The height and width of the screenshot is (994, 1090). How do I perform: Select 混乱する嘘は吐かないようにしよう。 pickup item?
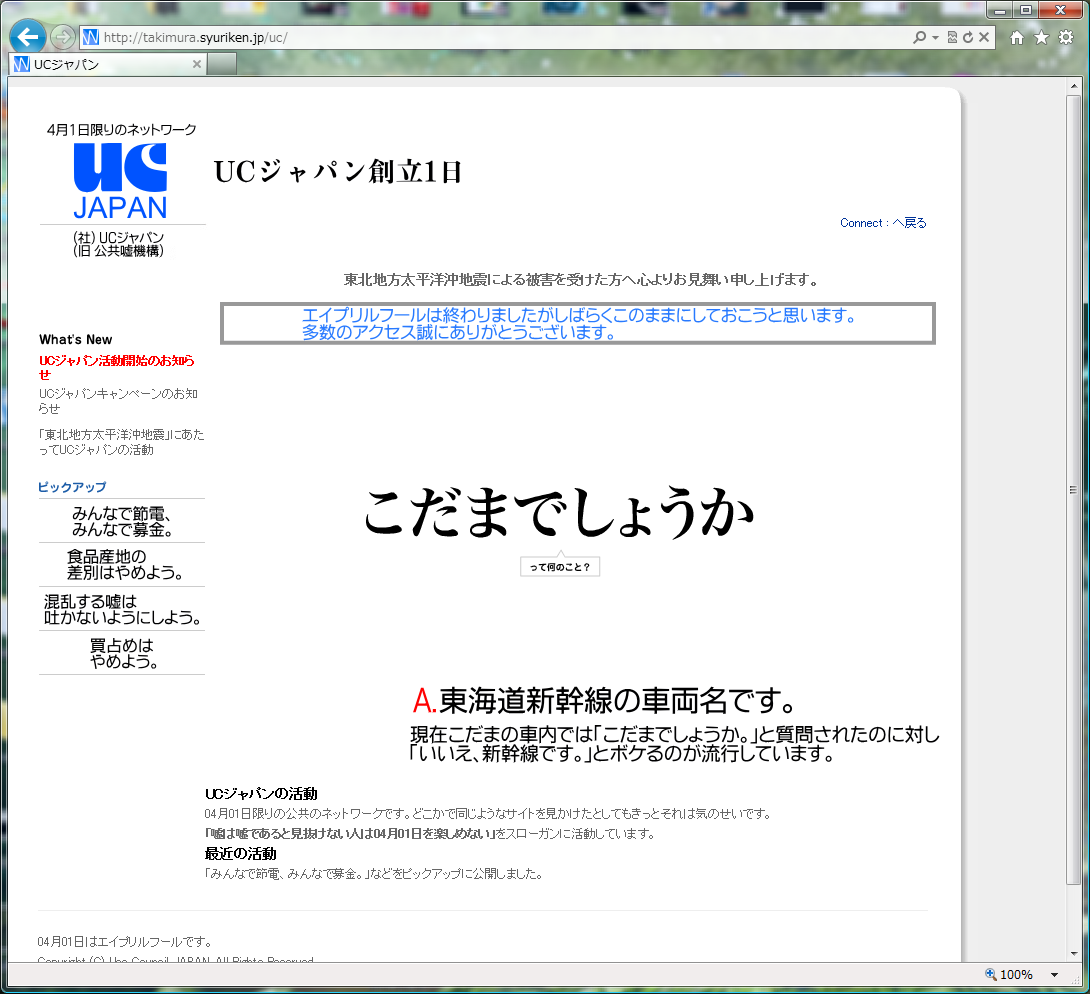coord(122,609)
